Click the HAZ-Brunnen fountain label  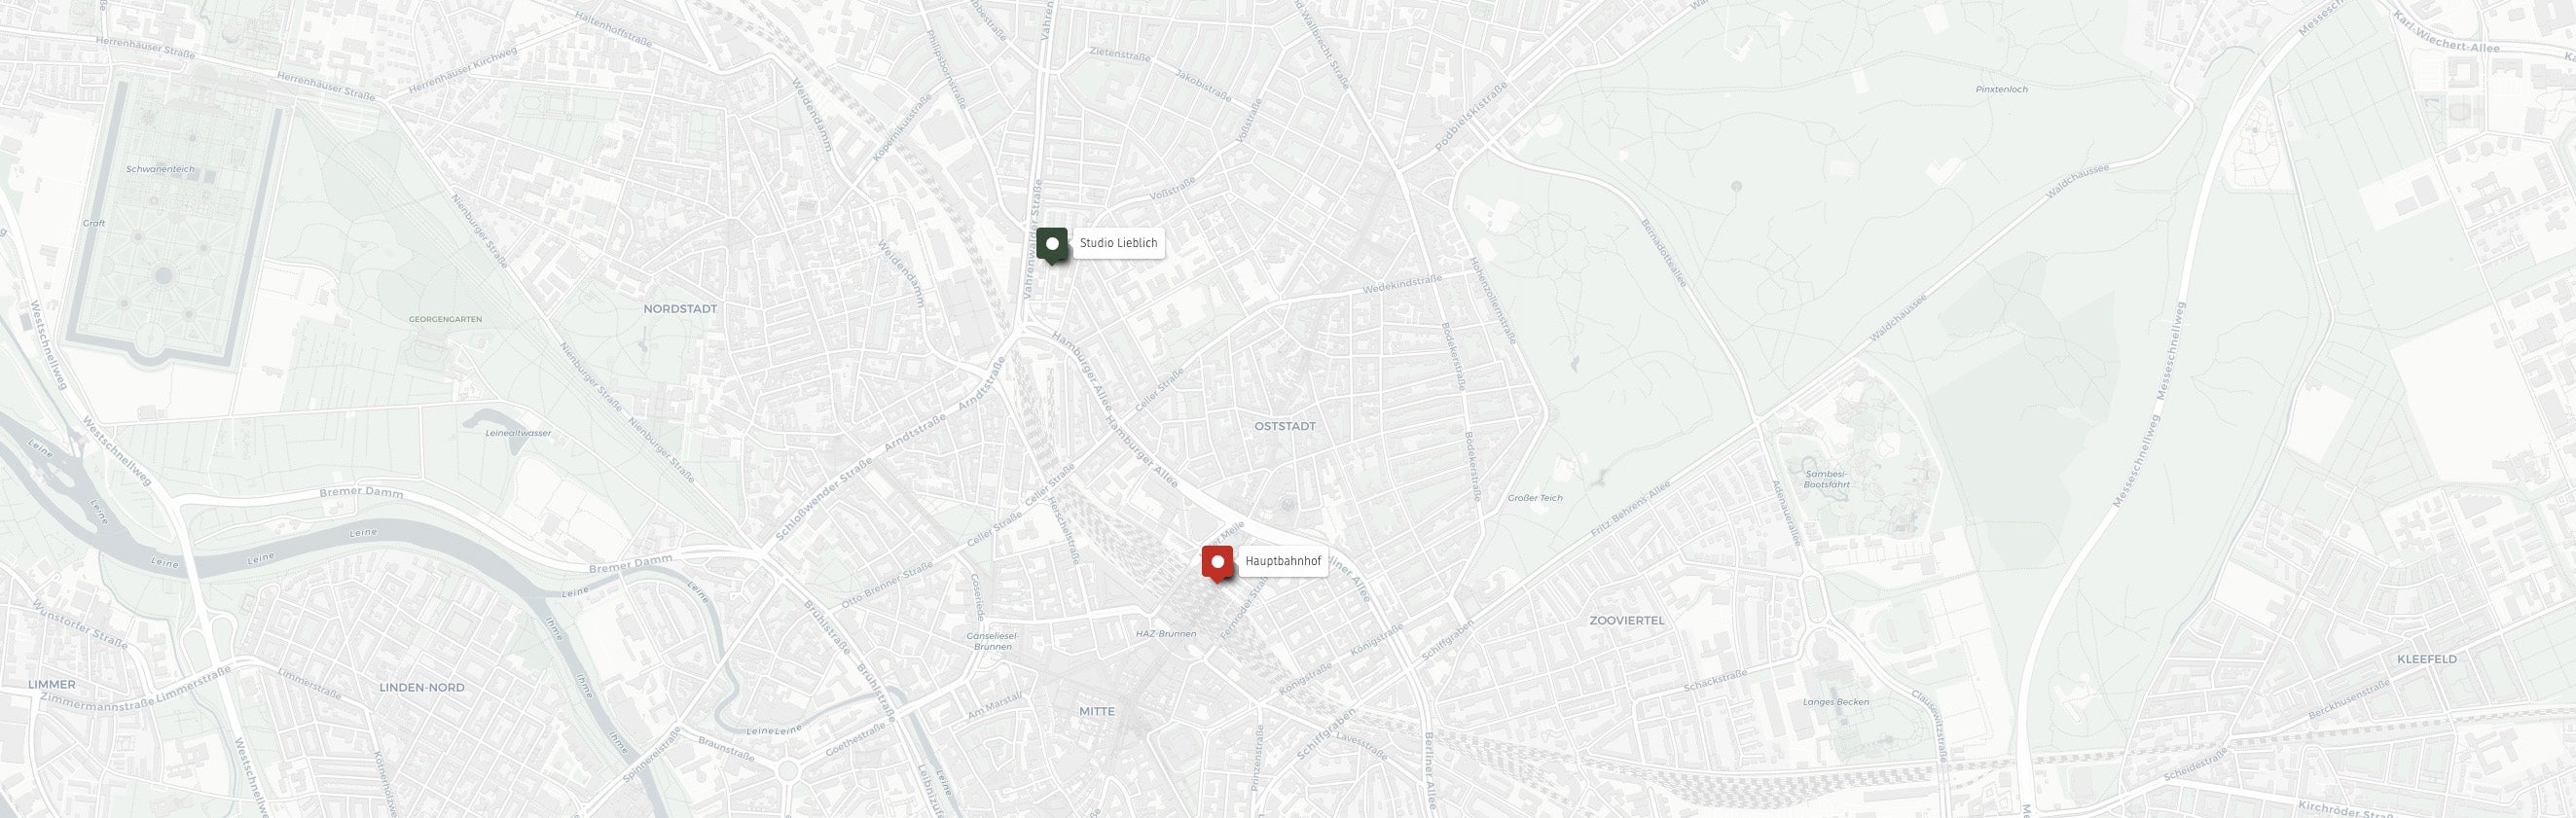(1166, 633)
